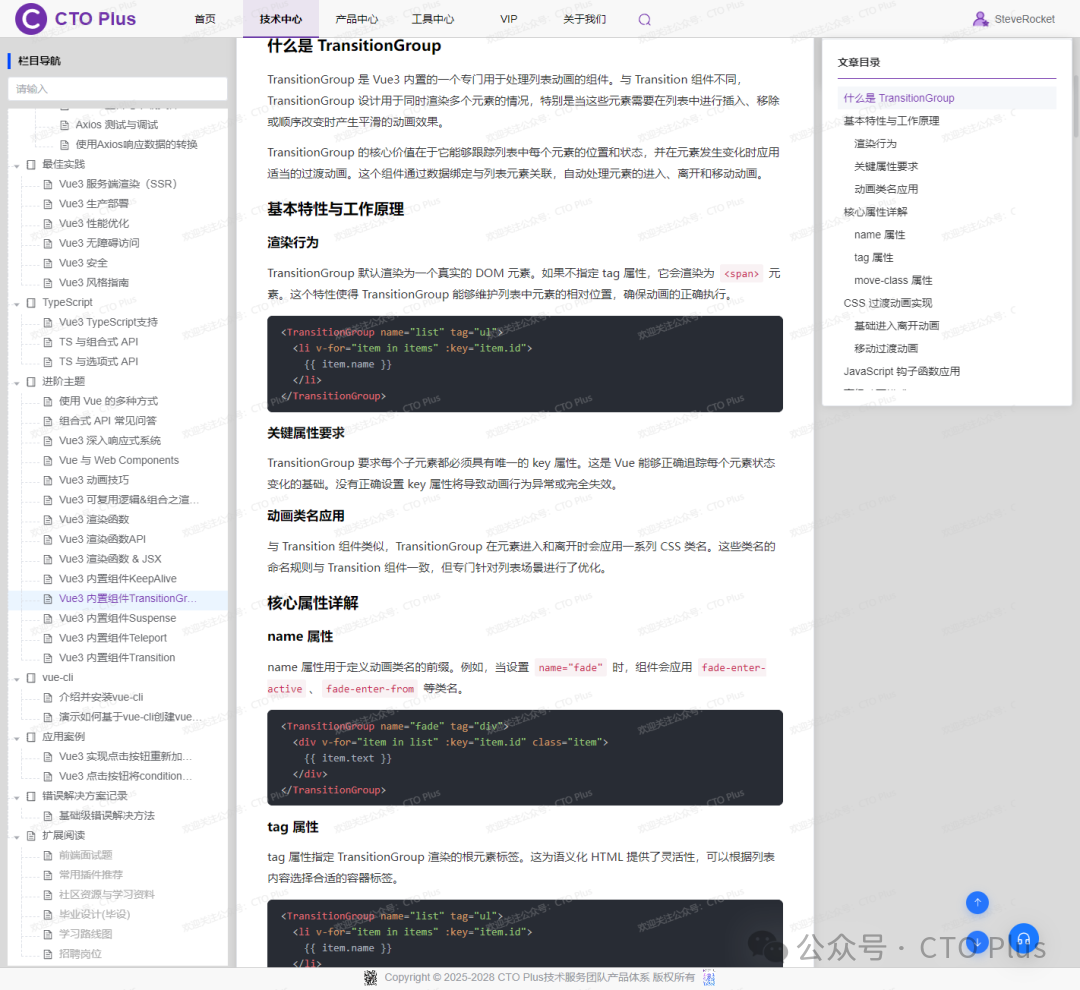Viewport: 1080px width, 990px height.
Task: Collapse the 扩展阅读 tree node arrow
Action: (17, 837)
